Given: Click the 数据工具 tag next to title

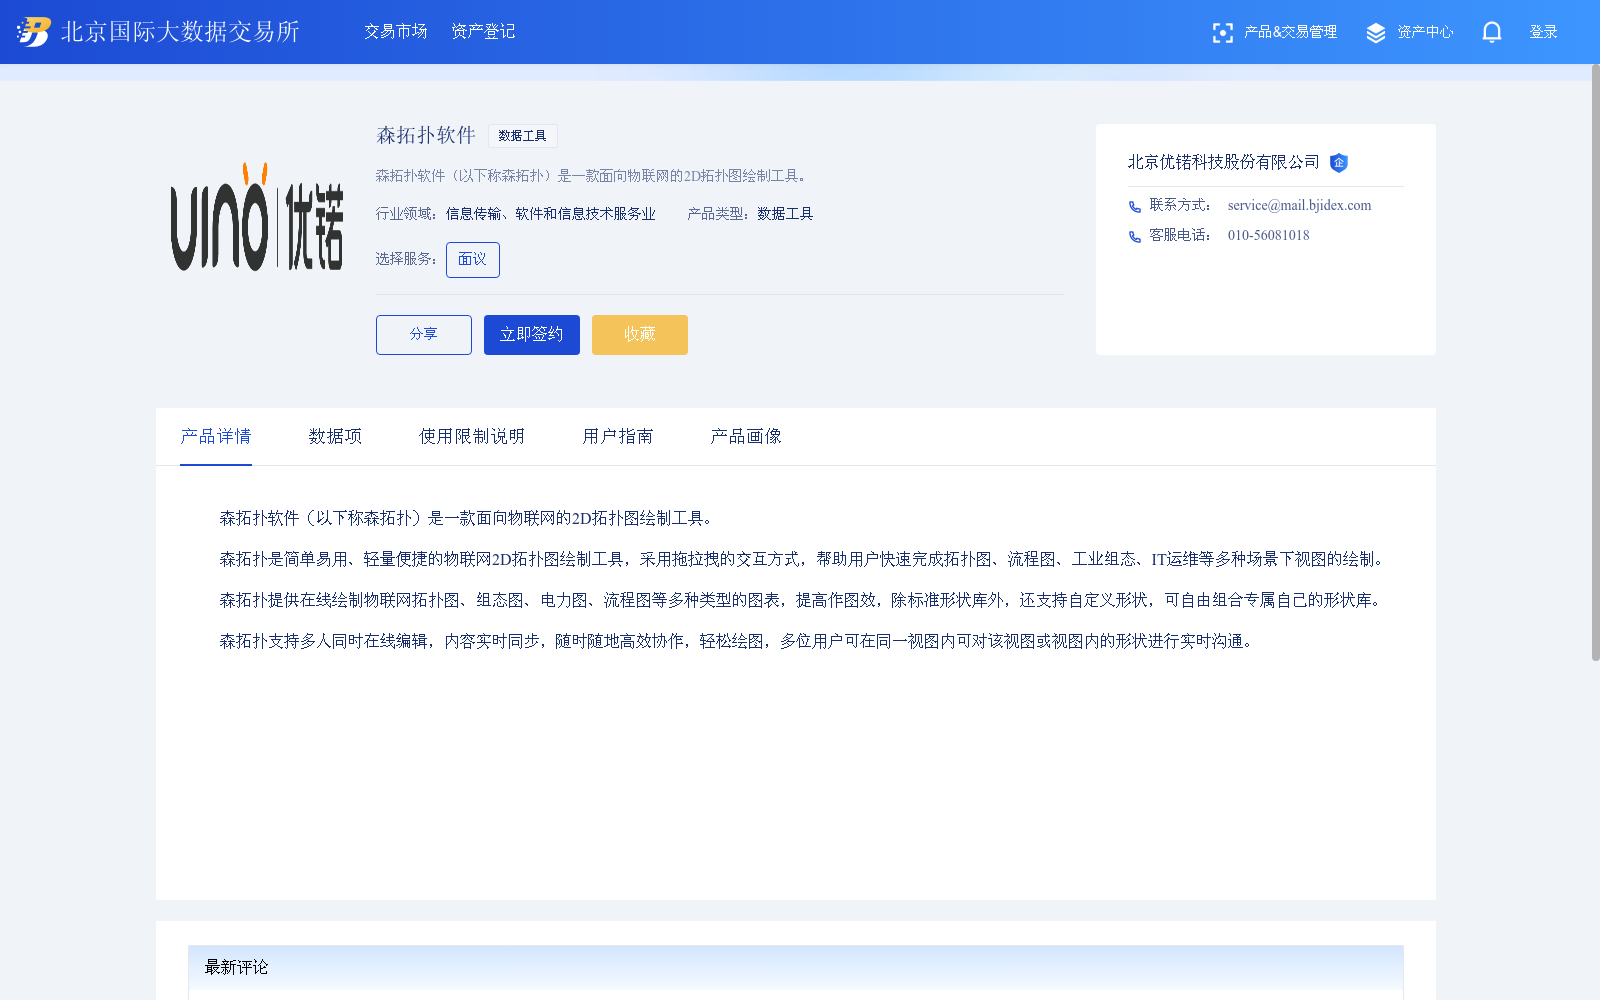Looking at the screenshot, I should [x=523, y=136].
